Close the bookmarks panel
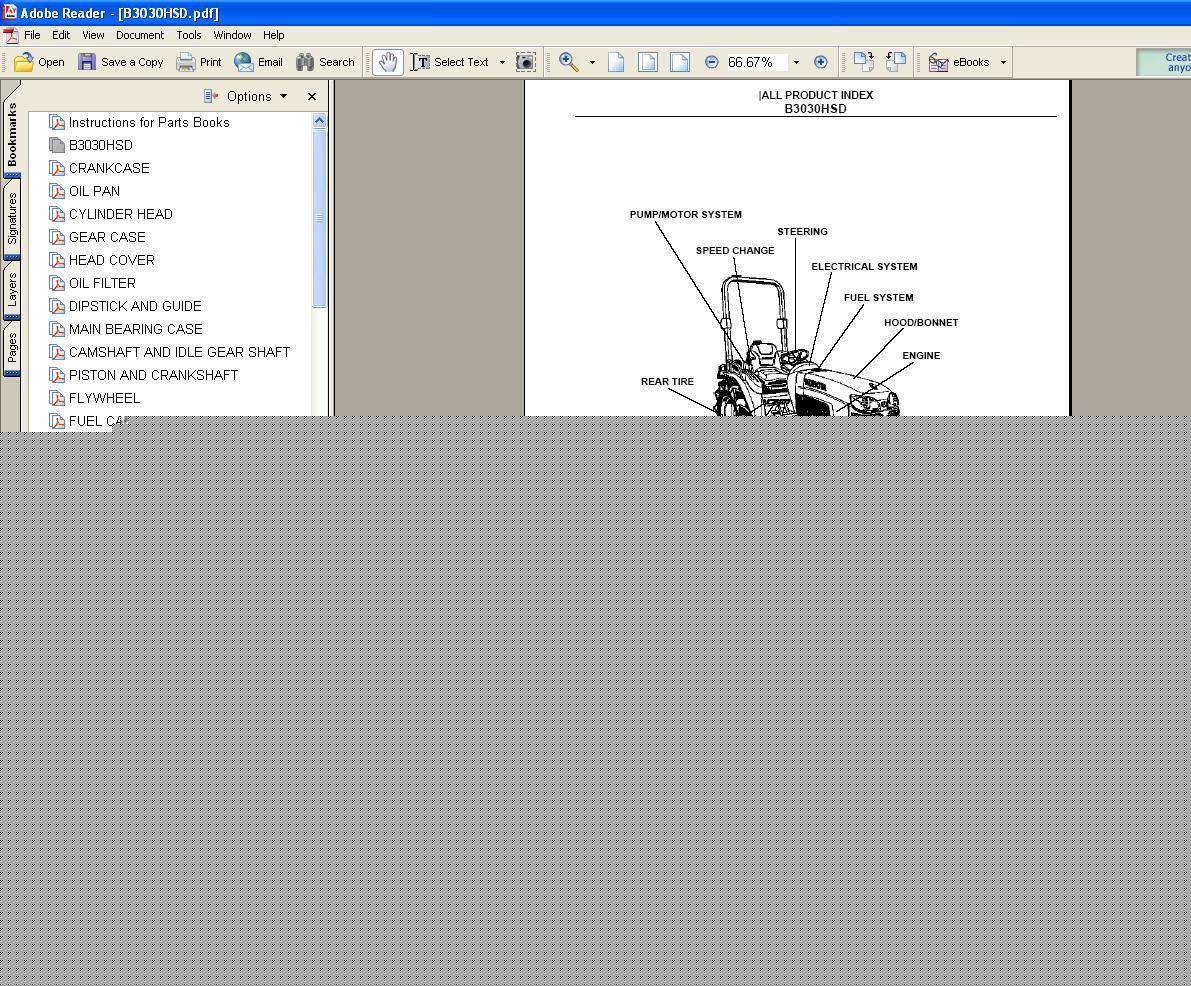1191x986 pixels. (311, 96)
